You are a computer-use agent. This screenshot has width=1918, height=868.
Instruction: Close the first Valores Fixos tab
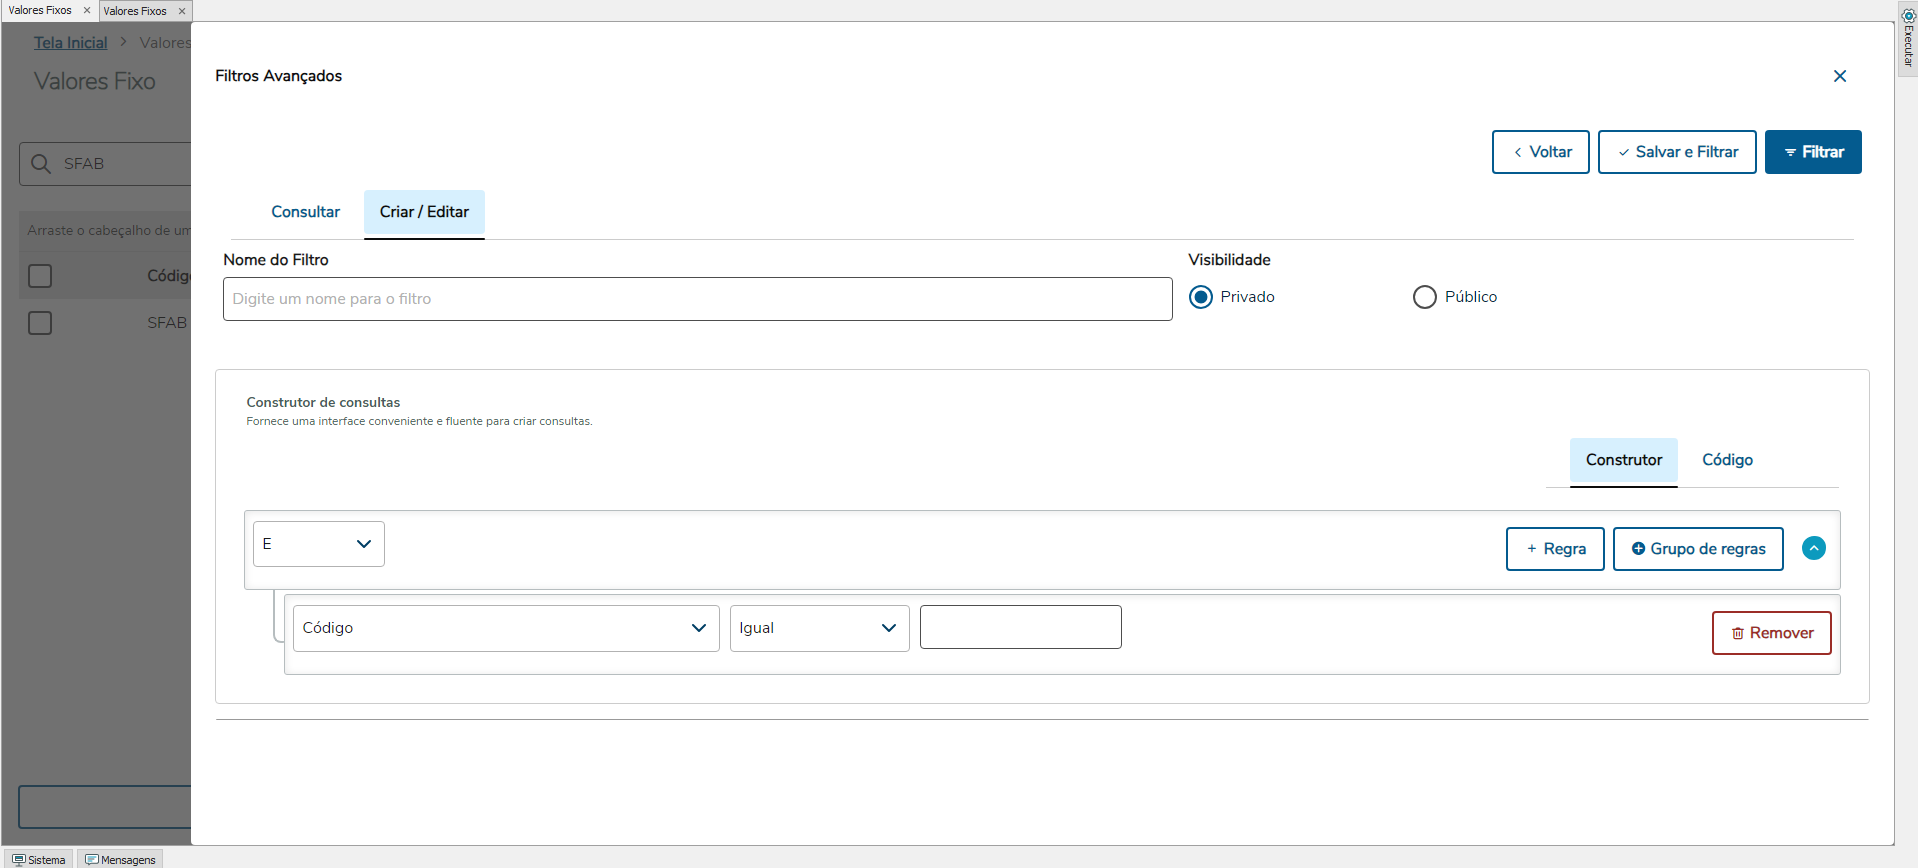click(87, 11)
